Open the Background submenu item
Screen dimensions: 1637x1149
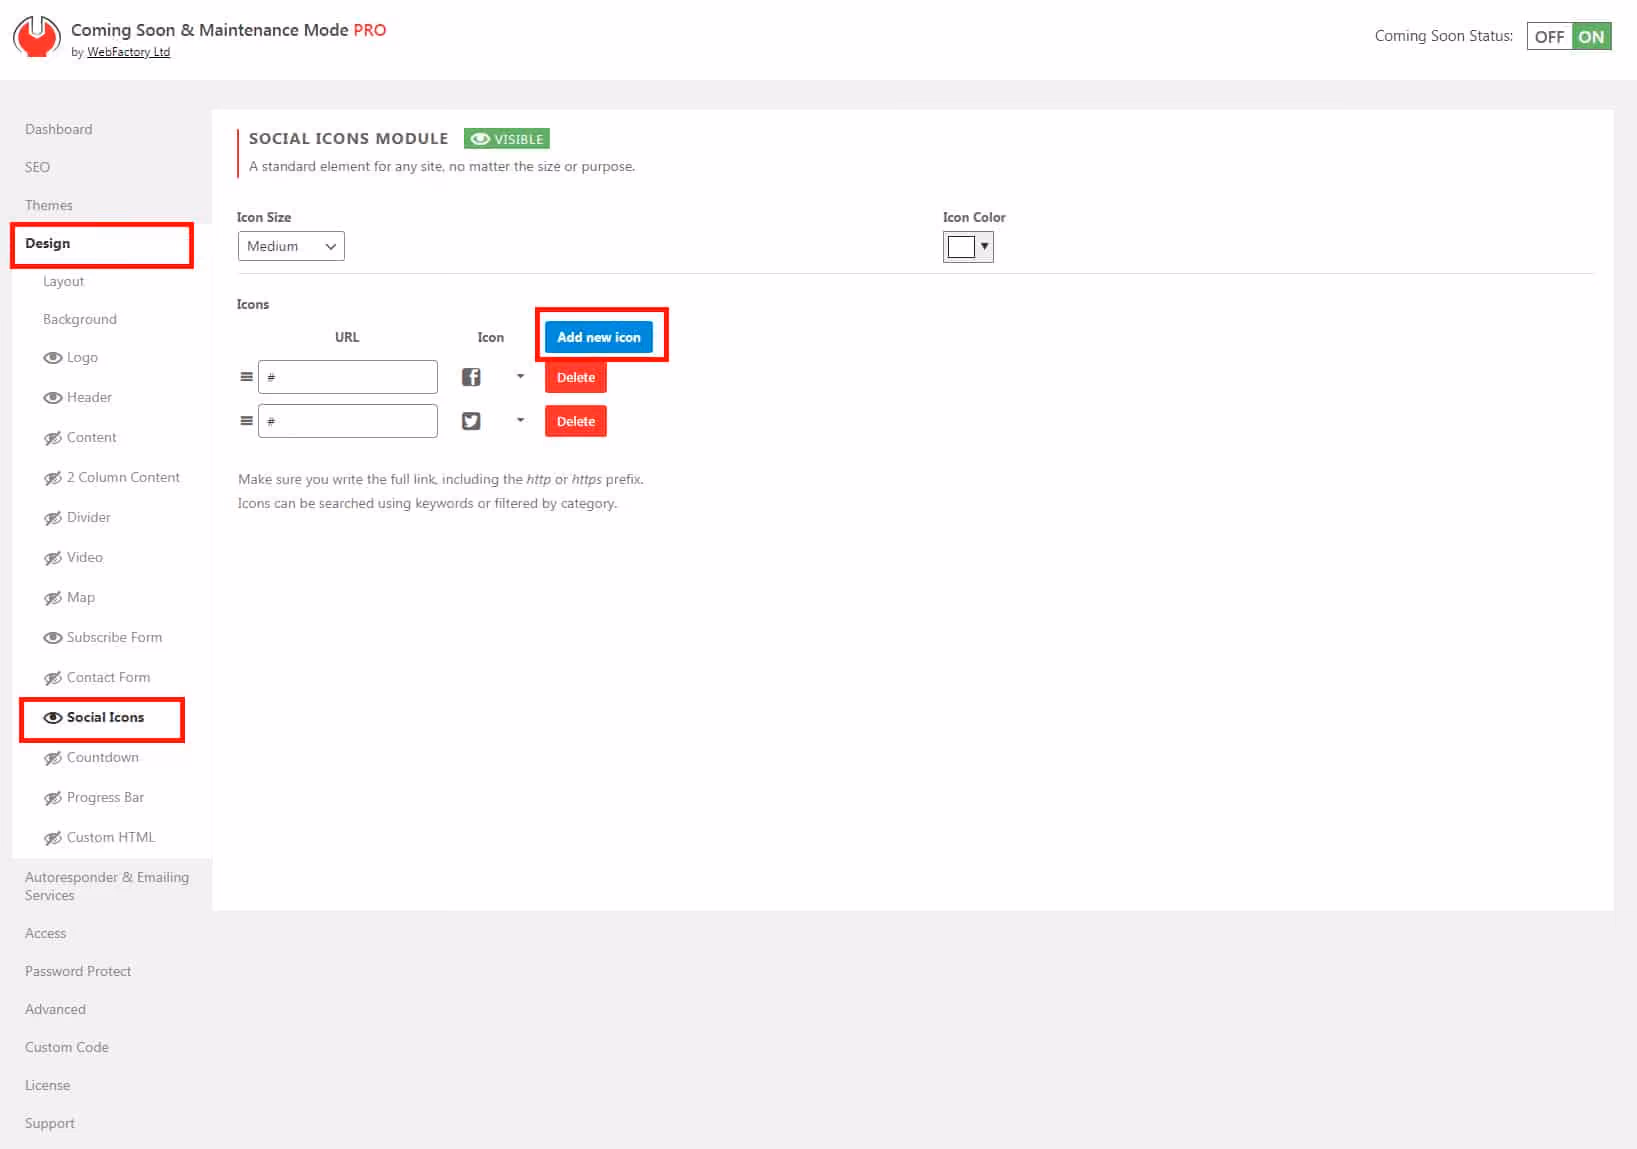(80, 319)
